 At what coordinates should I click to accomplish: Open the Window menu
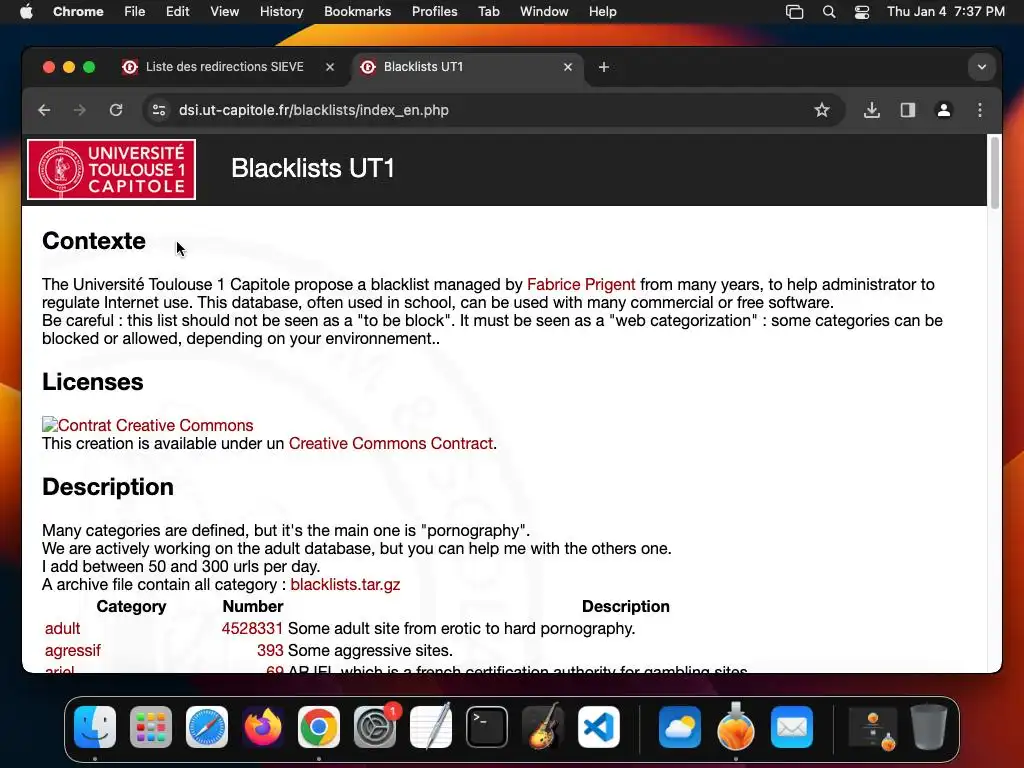544,12
